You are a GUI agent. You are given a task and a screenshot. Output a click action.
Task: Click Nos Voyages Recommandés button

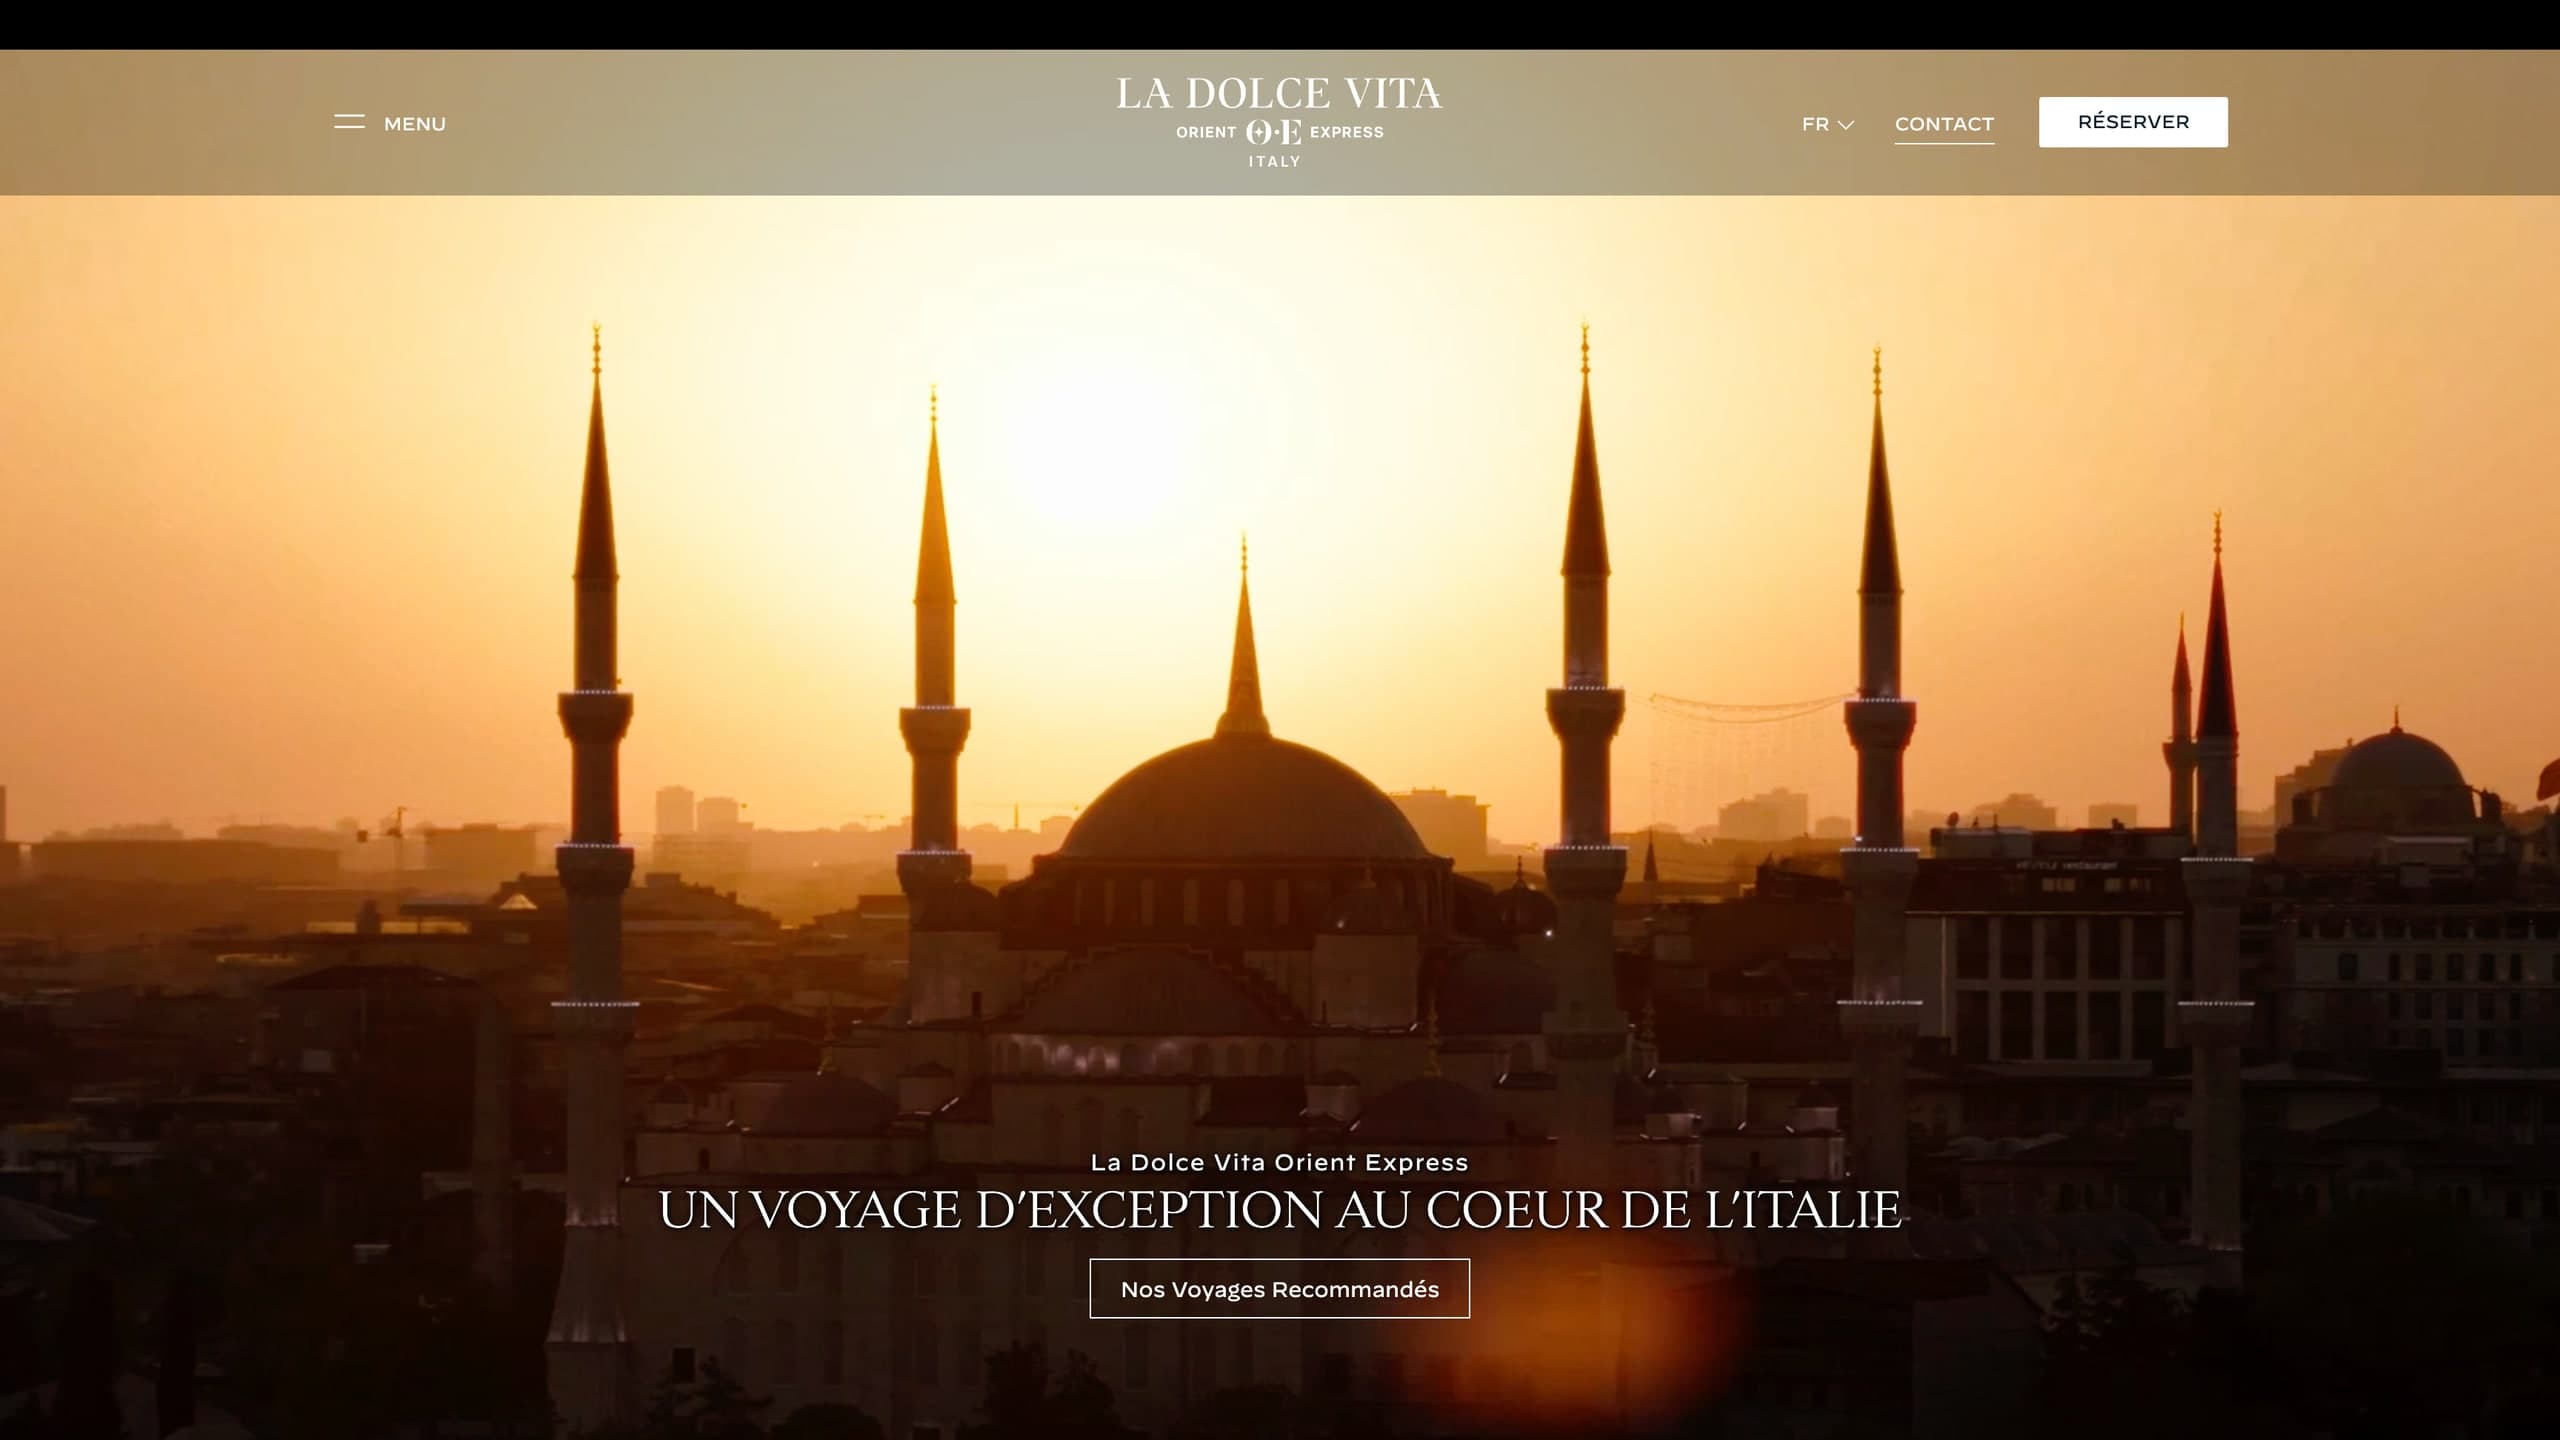pos(1279,1289)
